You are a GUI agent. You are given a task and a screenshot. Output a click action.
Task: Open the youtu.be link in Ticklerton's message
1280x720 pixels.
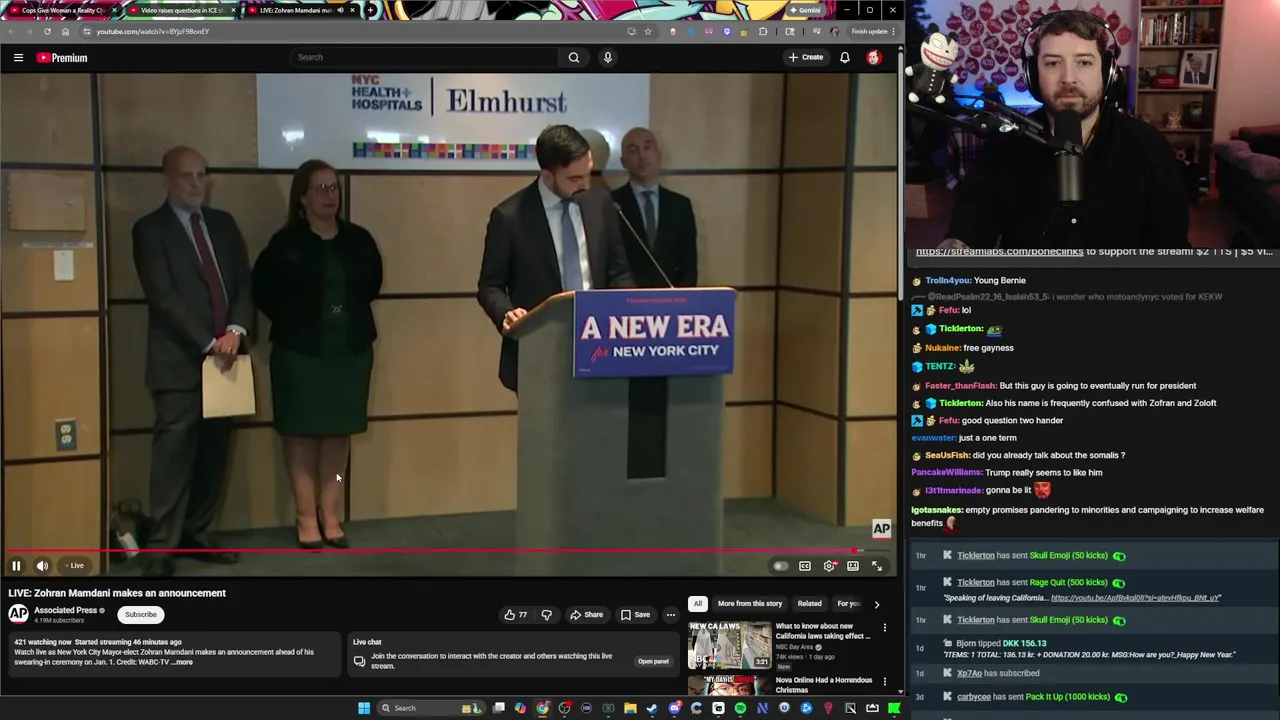tap(1135, 598)
